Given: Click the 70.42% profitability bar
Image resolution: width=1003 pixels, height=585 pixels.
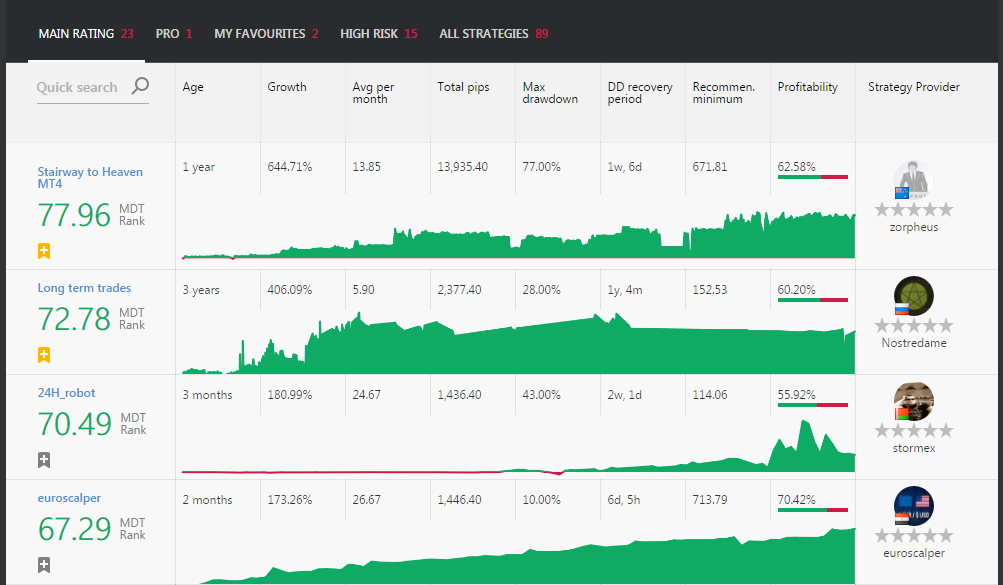Looking at the screenshot, I should (x=812, y=510).
